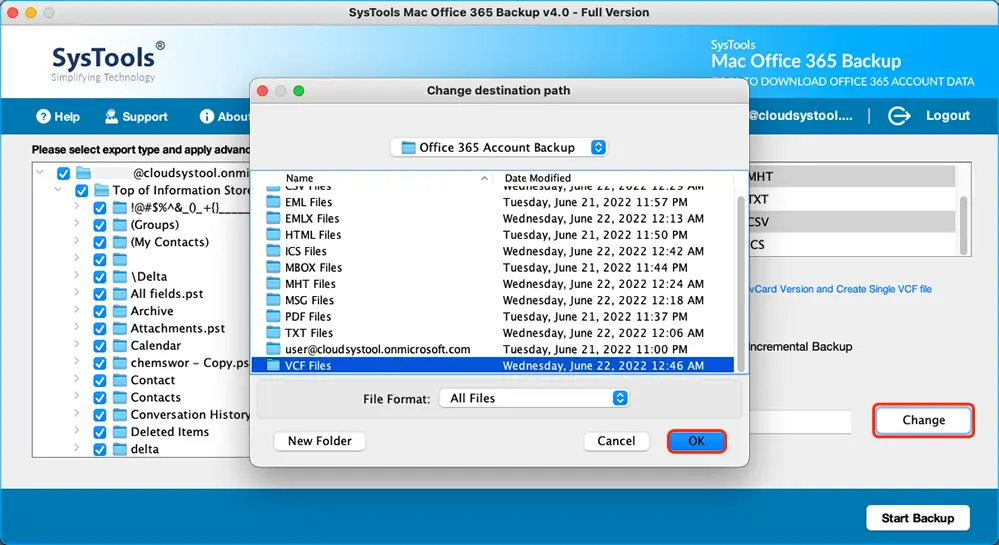The image size is (999, 545).
Task: Click the EML Files folder icon
Action: coord(273,201)
